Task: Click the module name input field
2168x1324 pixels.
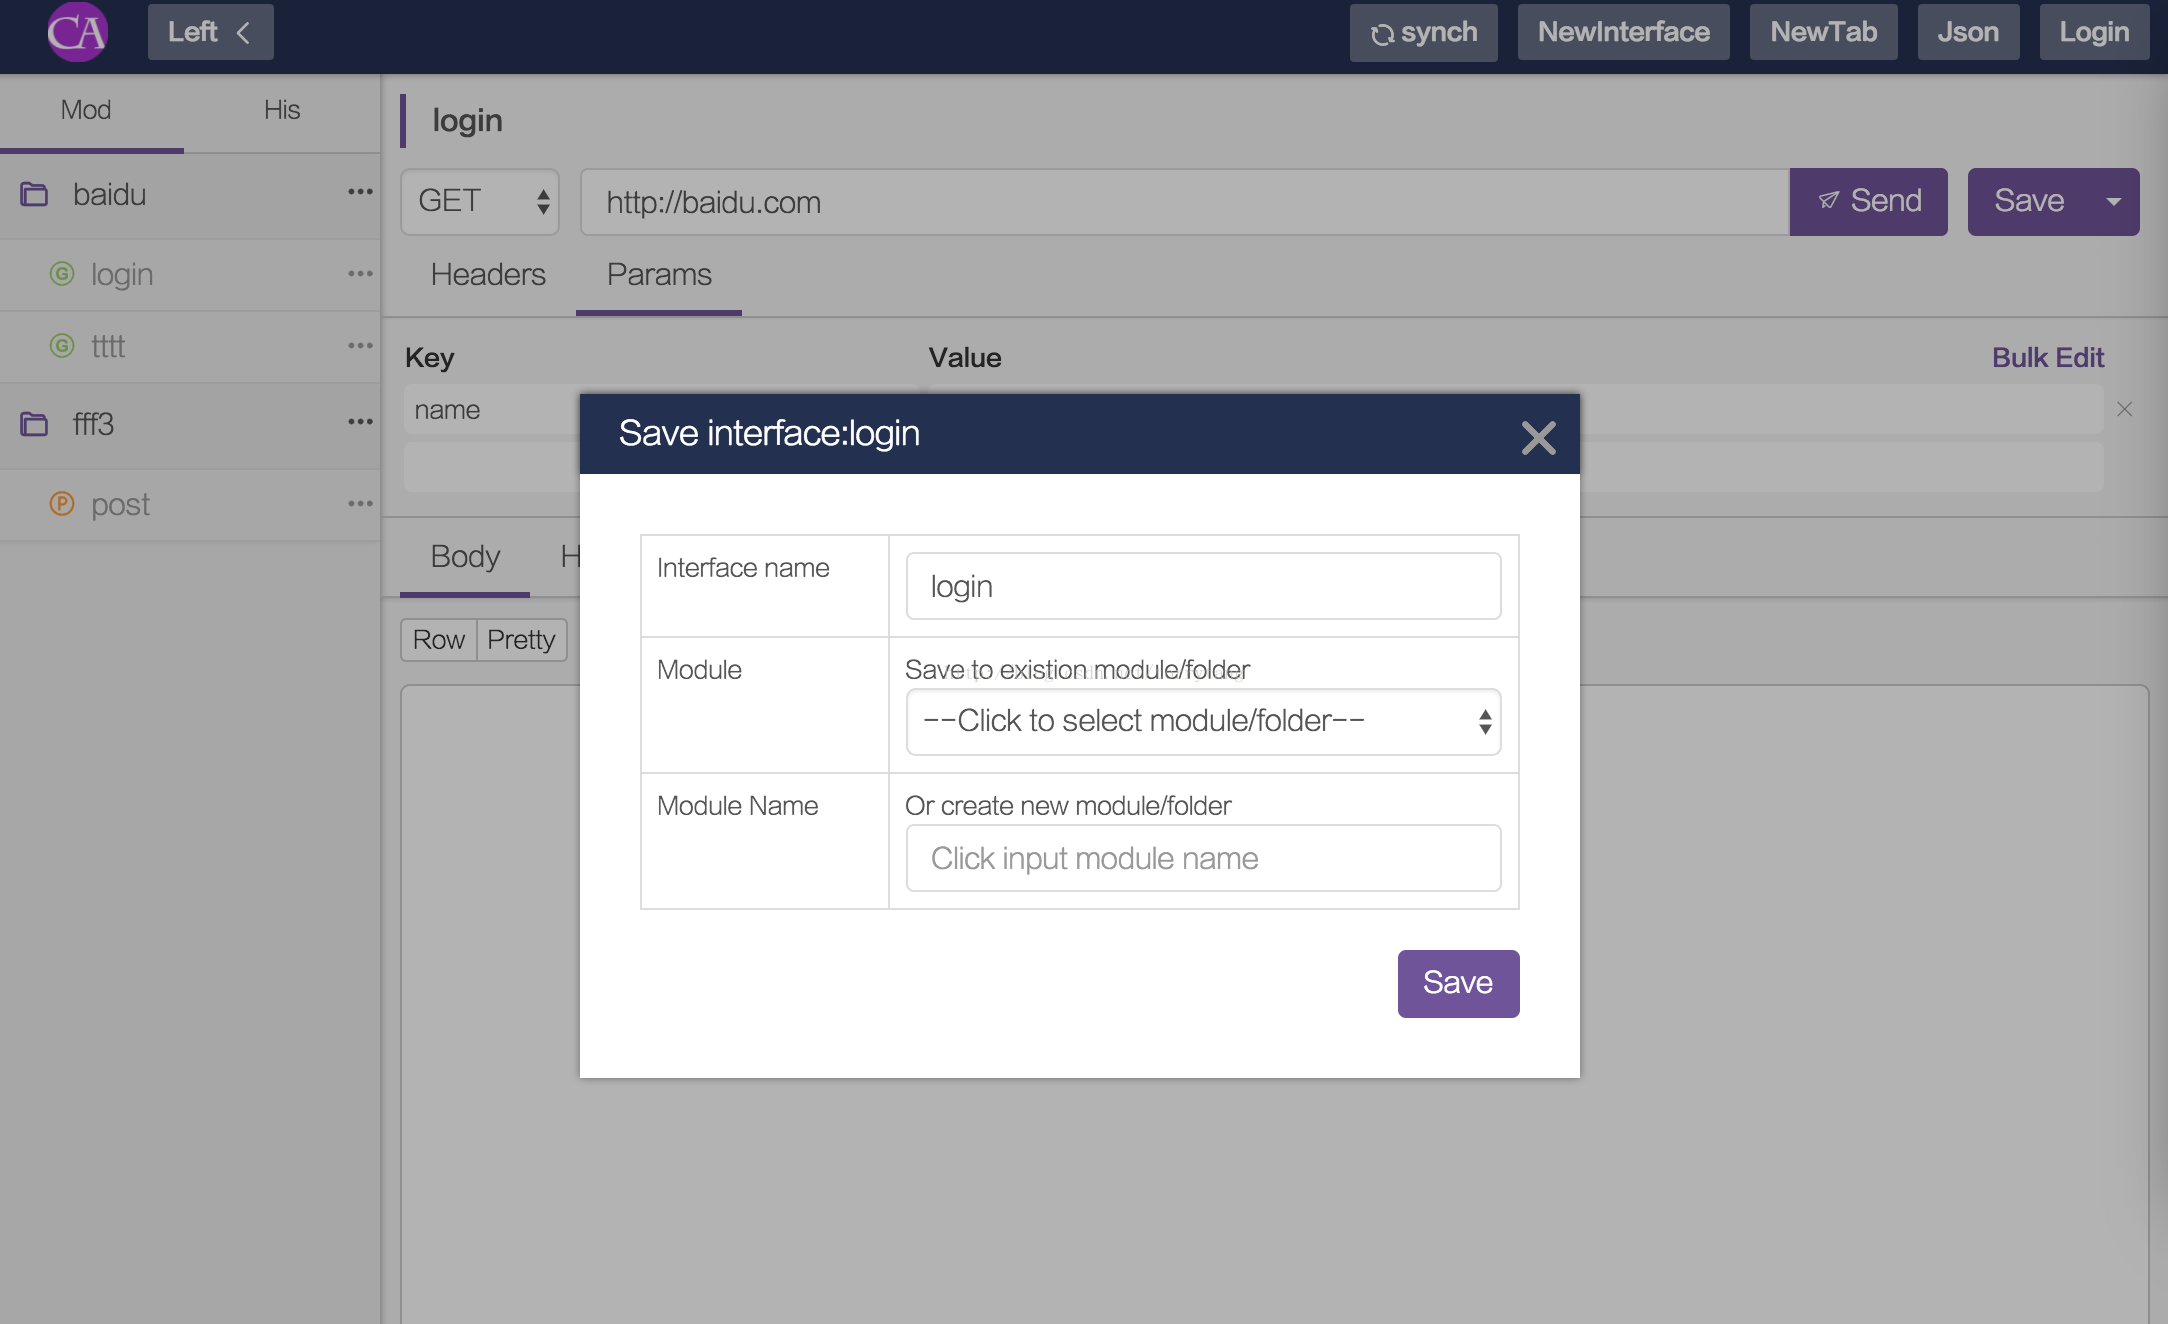Action: point(1203,858)
